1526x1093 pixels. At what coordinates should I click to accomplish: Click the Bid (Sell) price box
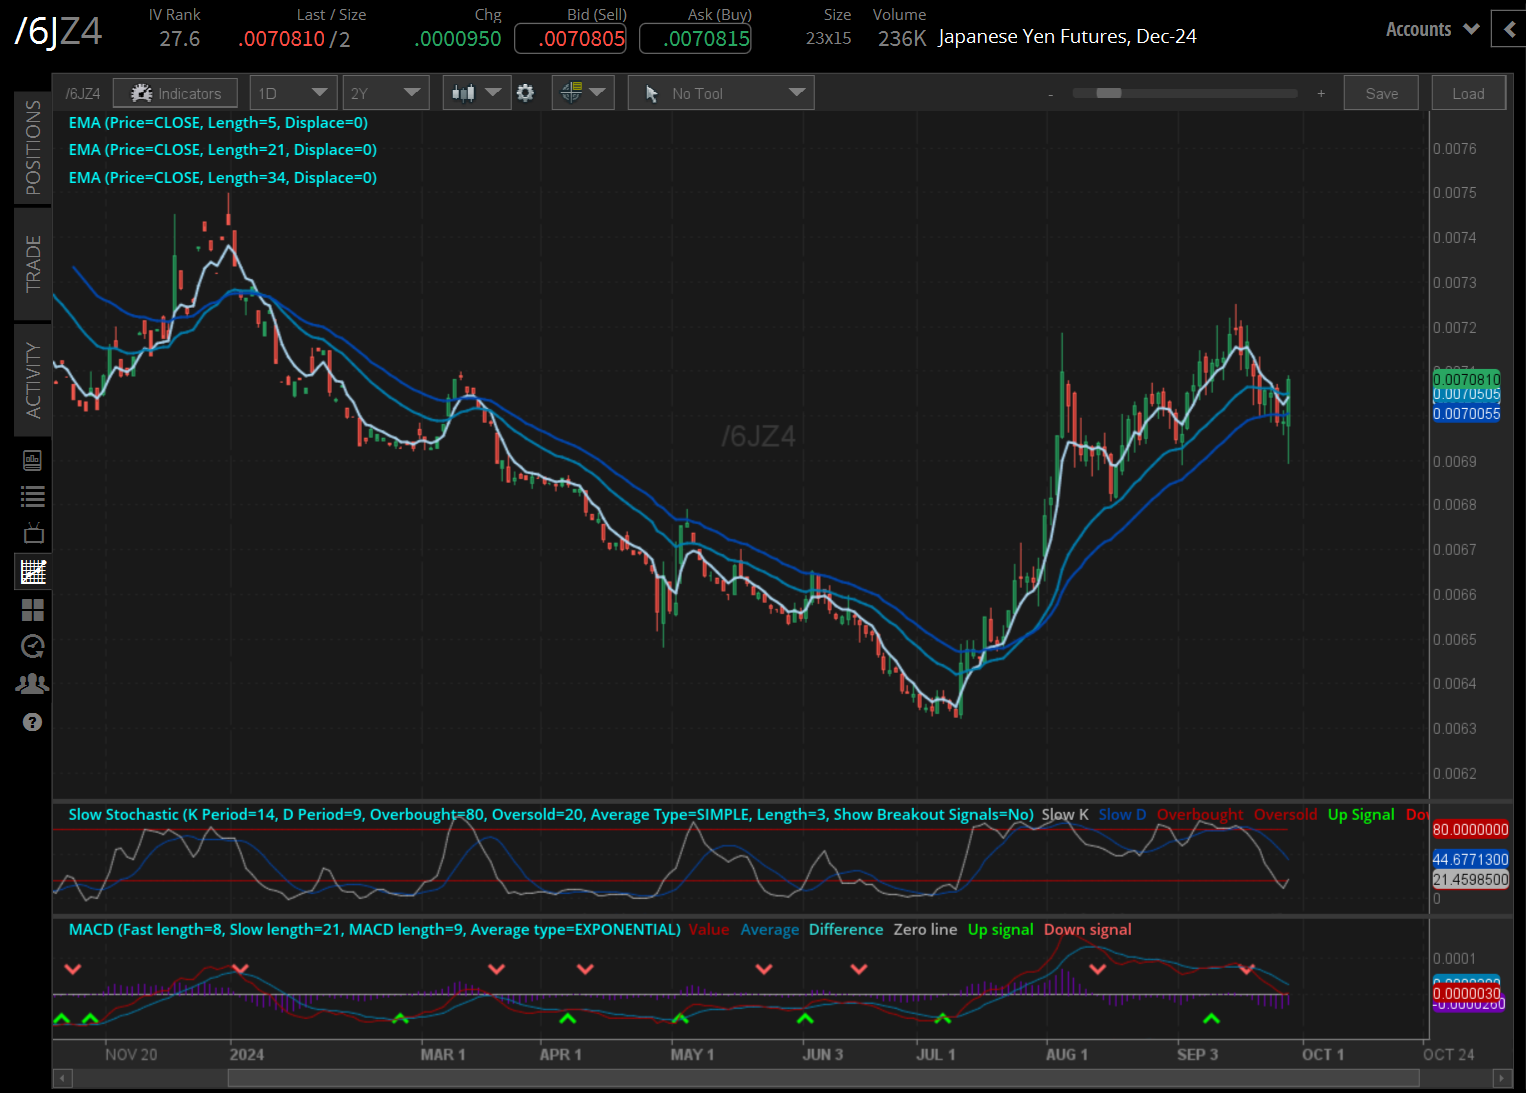[570, 39]
